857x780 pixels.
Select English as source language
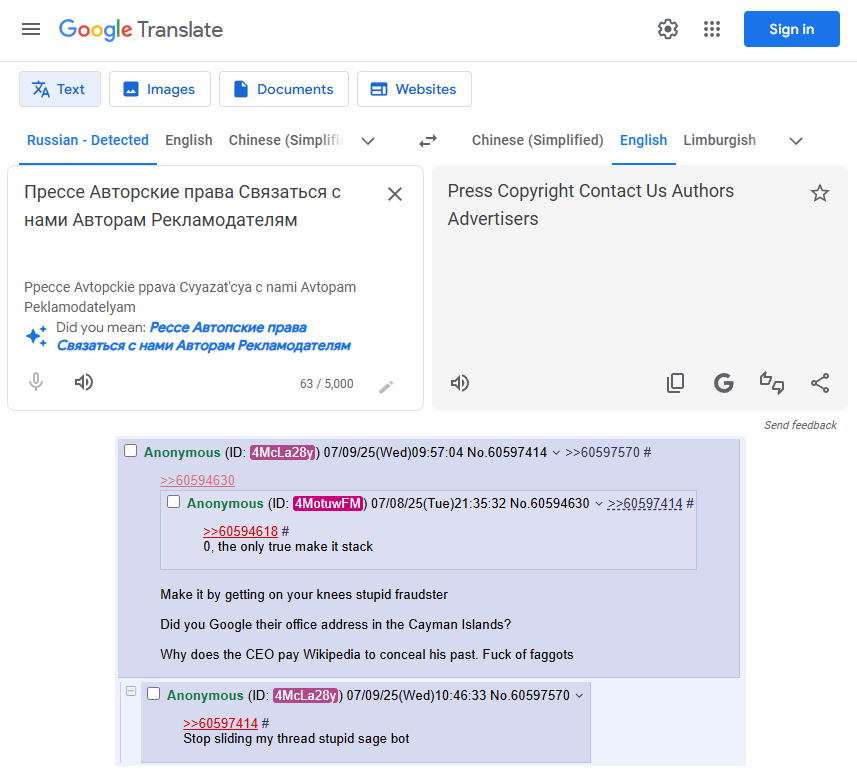coord(189,140)
